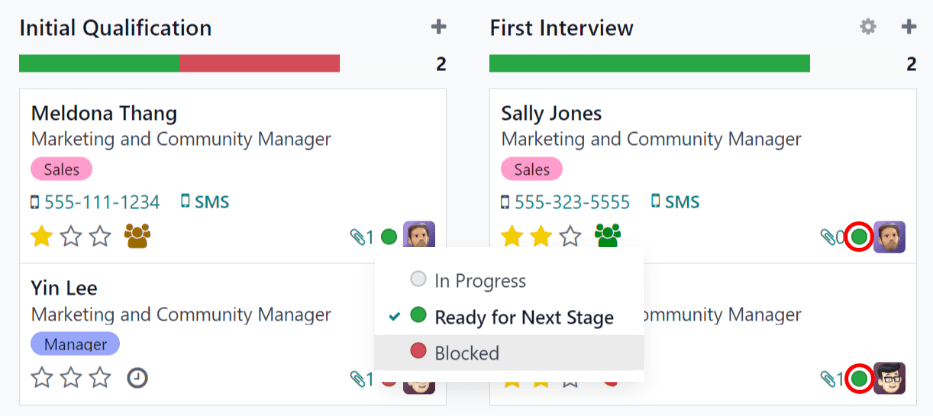Viewport: 933px width, 416px height.
Task: Click first star on Yin Lee card
Action: coord(41,378)
